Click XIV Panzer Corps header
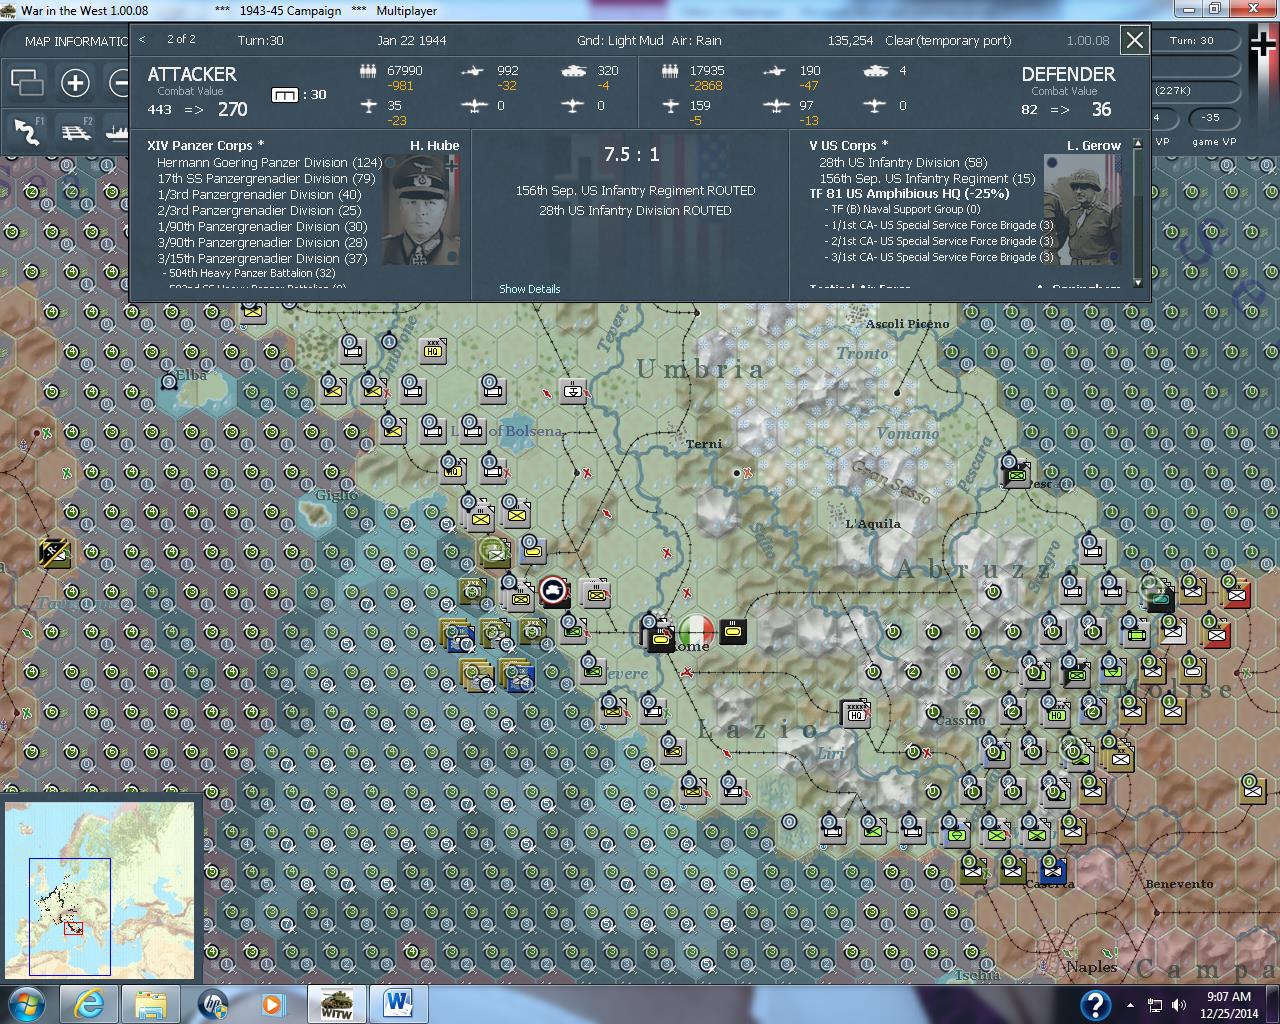This screenshot has height=1024, width=1280. point(206,145)
